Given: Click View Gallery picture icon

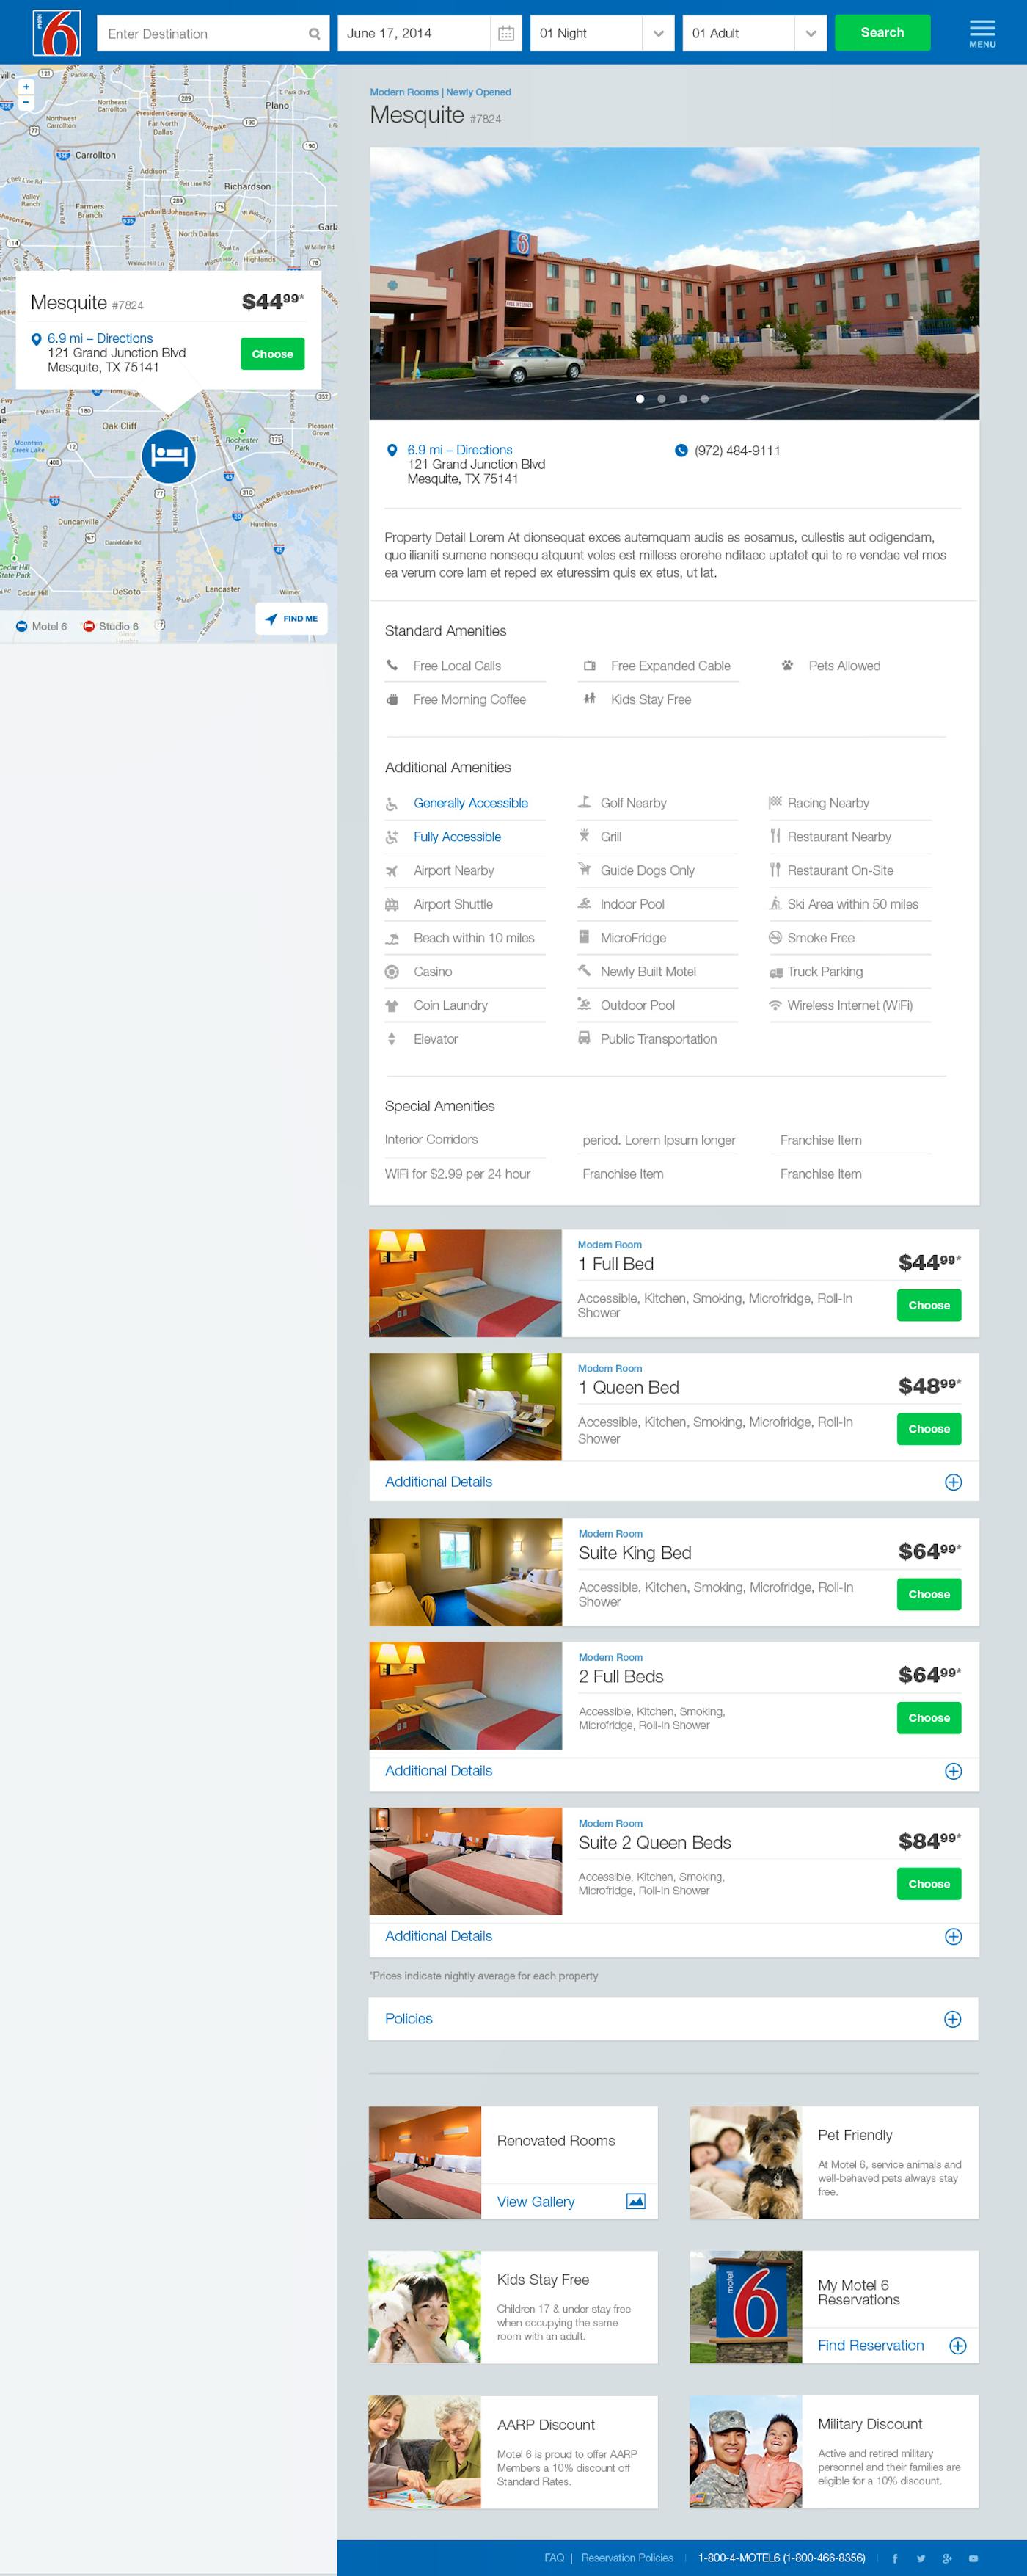Looking at the screenshot, I should (x=635, y=2201).
